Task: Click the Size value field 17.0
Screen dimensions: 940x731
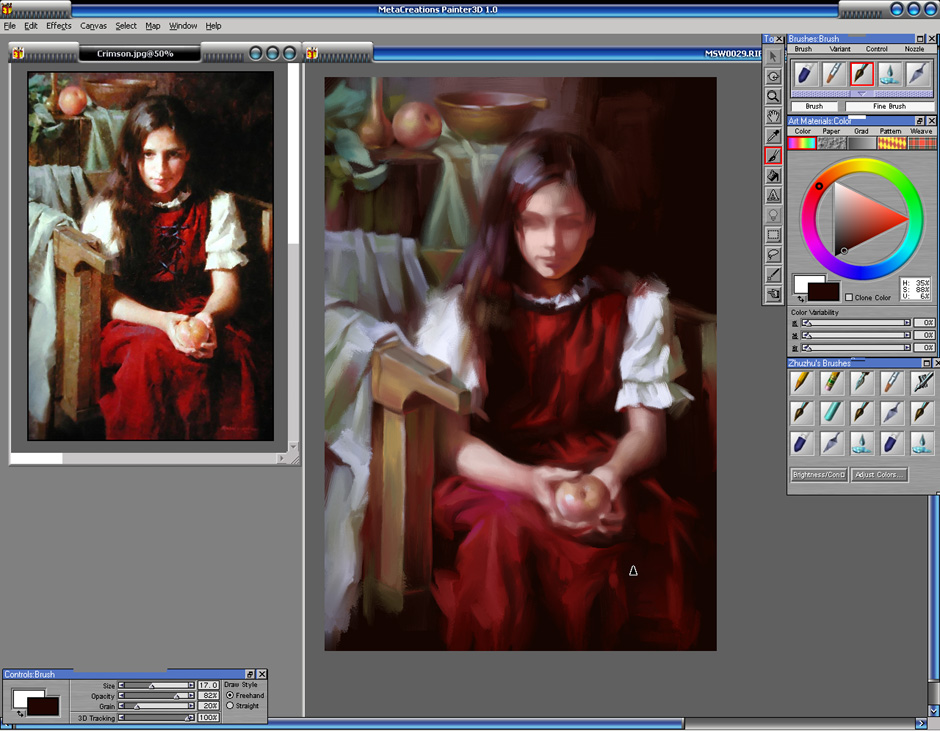Action: (208, 685)
